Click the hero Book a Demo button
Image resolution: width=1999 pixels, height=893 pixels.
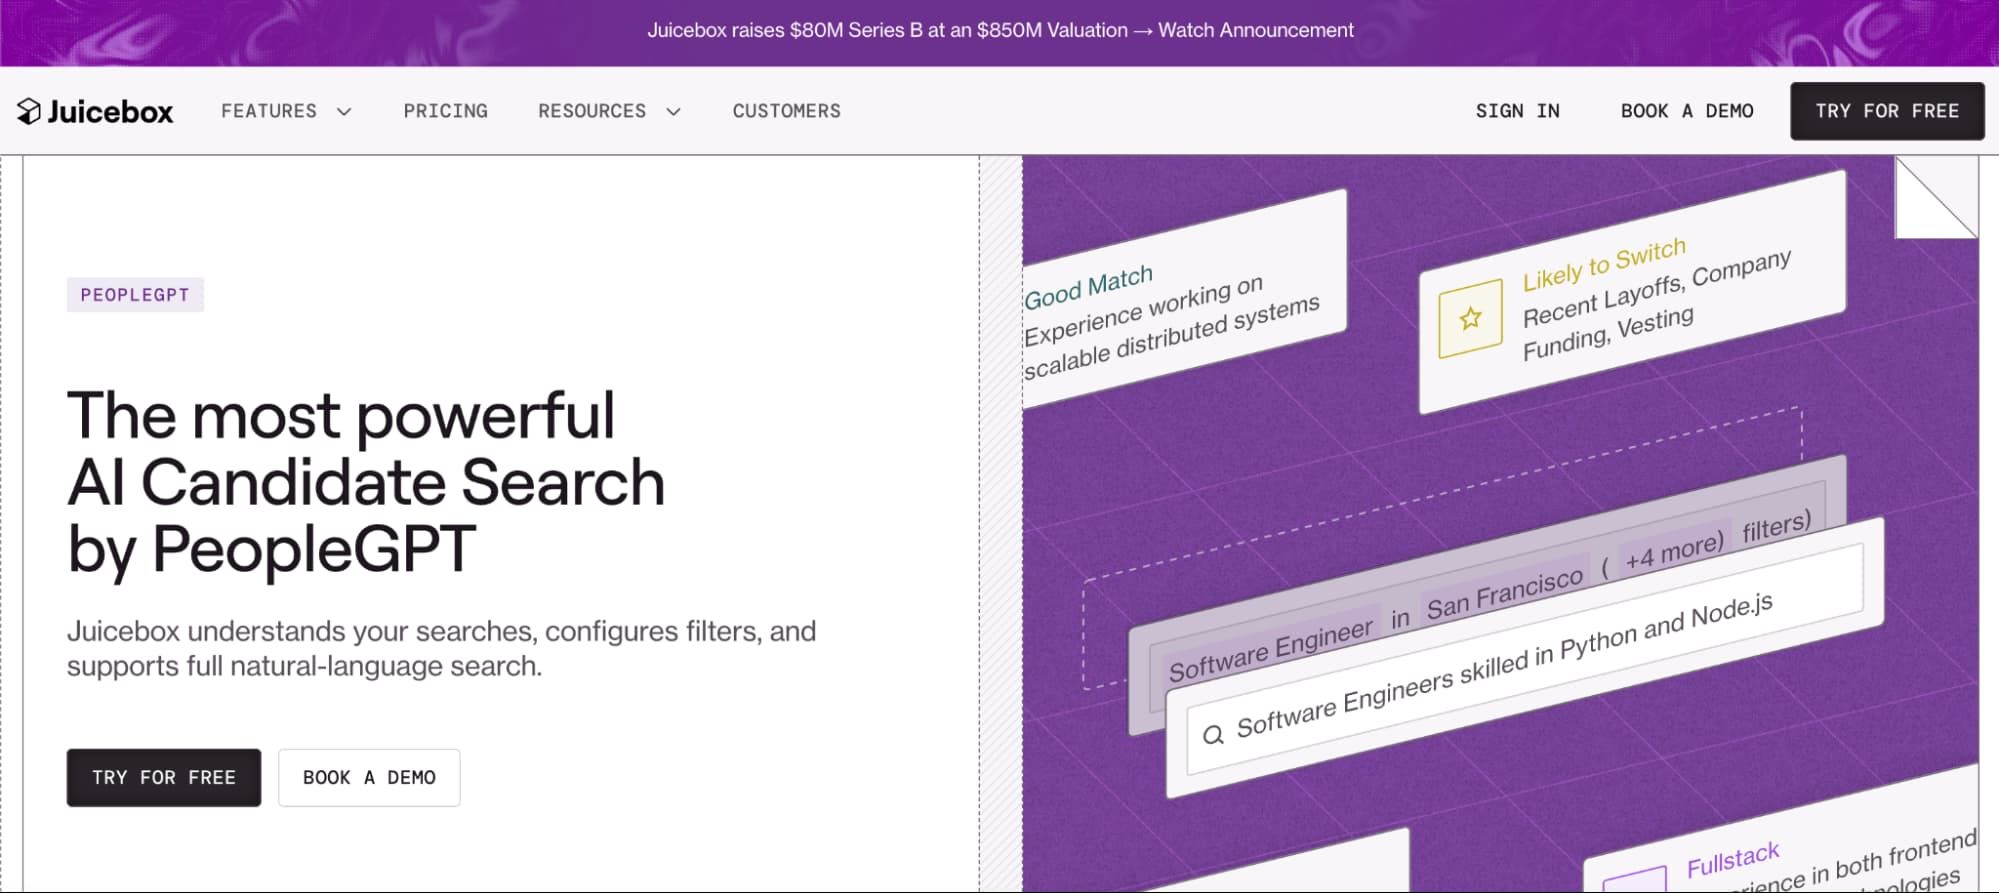click(369, 777)
